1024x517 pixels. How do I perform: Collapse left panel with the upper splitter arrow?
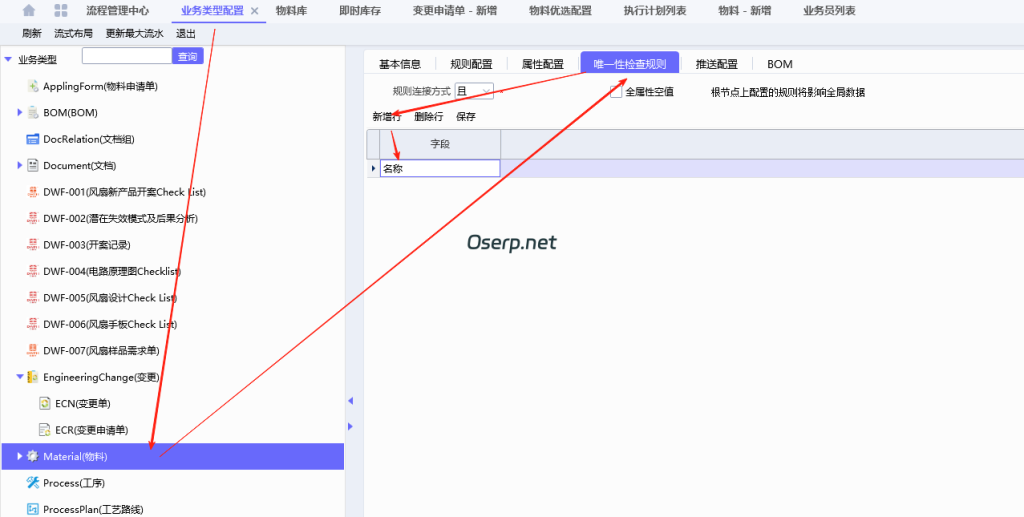pos(350,400)
